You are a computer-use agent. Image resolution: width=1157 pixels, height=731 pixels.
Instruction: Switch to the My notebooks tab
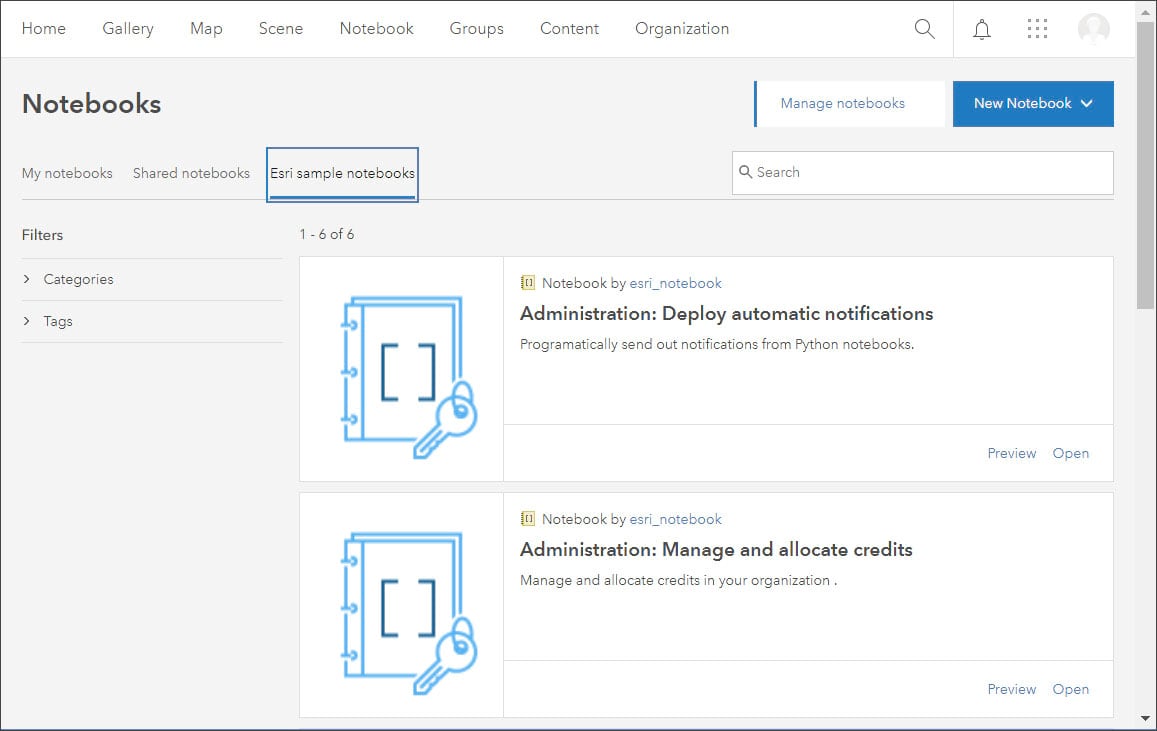(67, 173)
